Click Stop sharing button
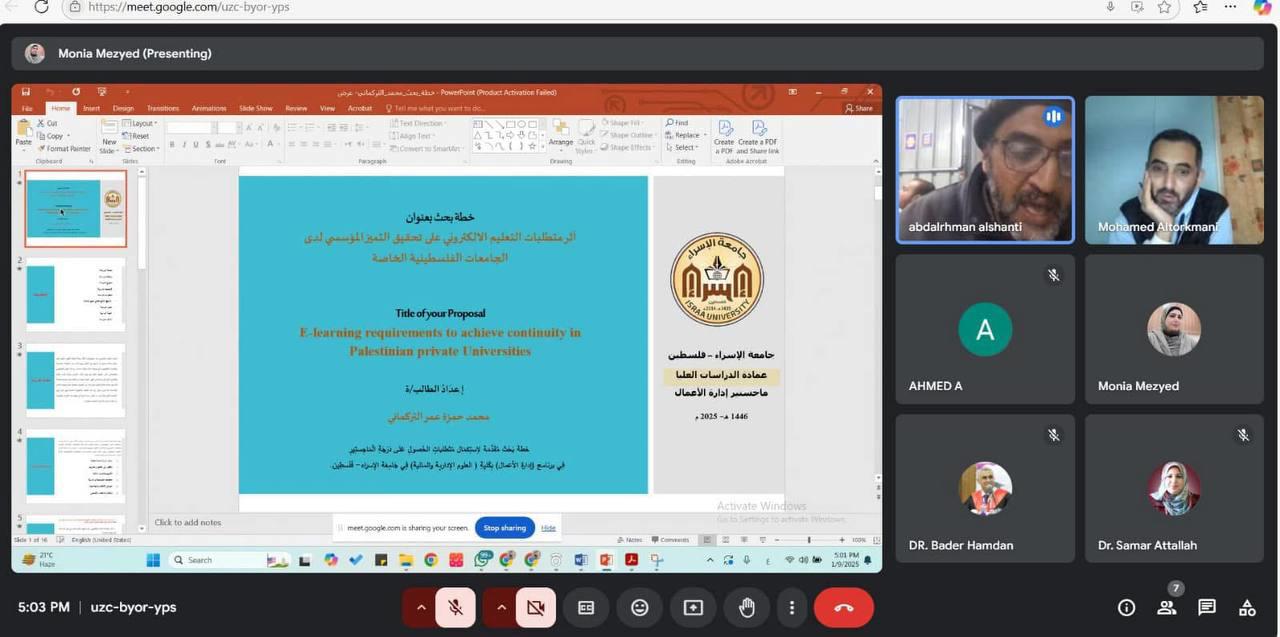 coord(505,528)
